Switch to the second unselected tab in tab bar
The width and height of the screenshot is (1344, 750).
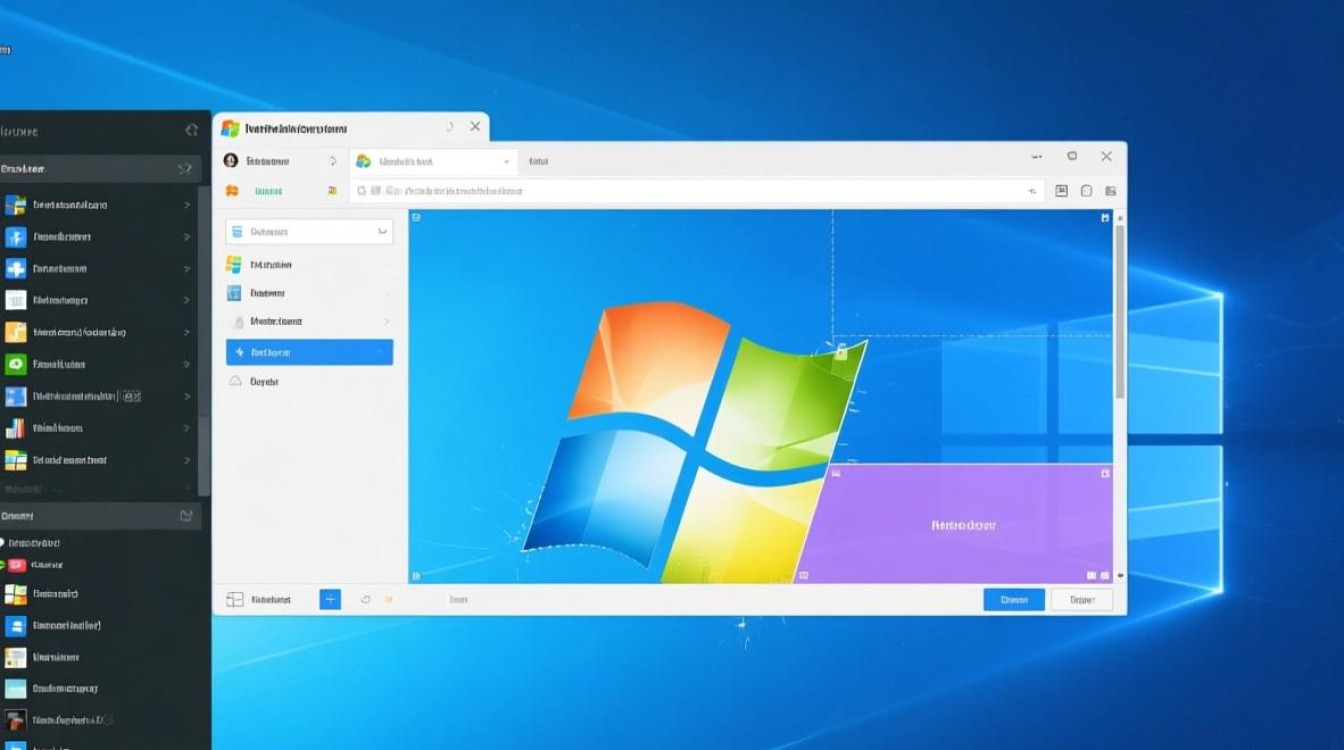pos(539,161)
